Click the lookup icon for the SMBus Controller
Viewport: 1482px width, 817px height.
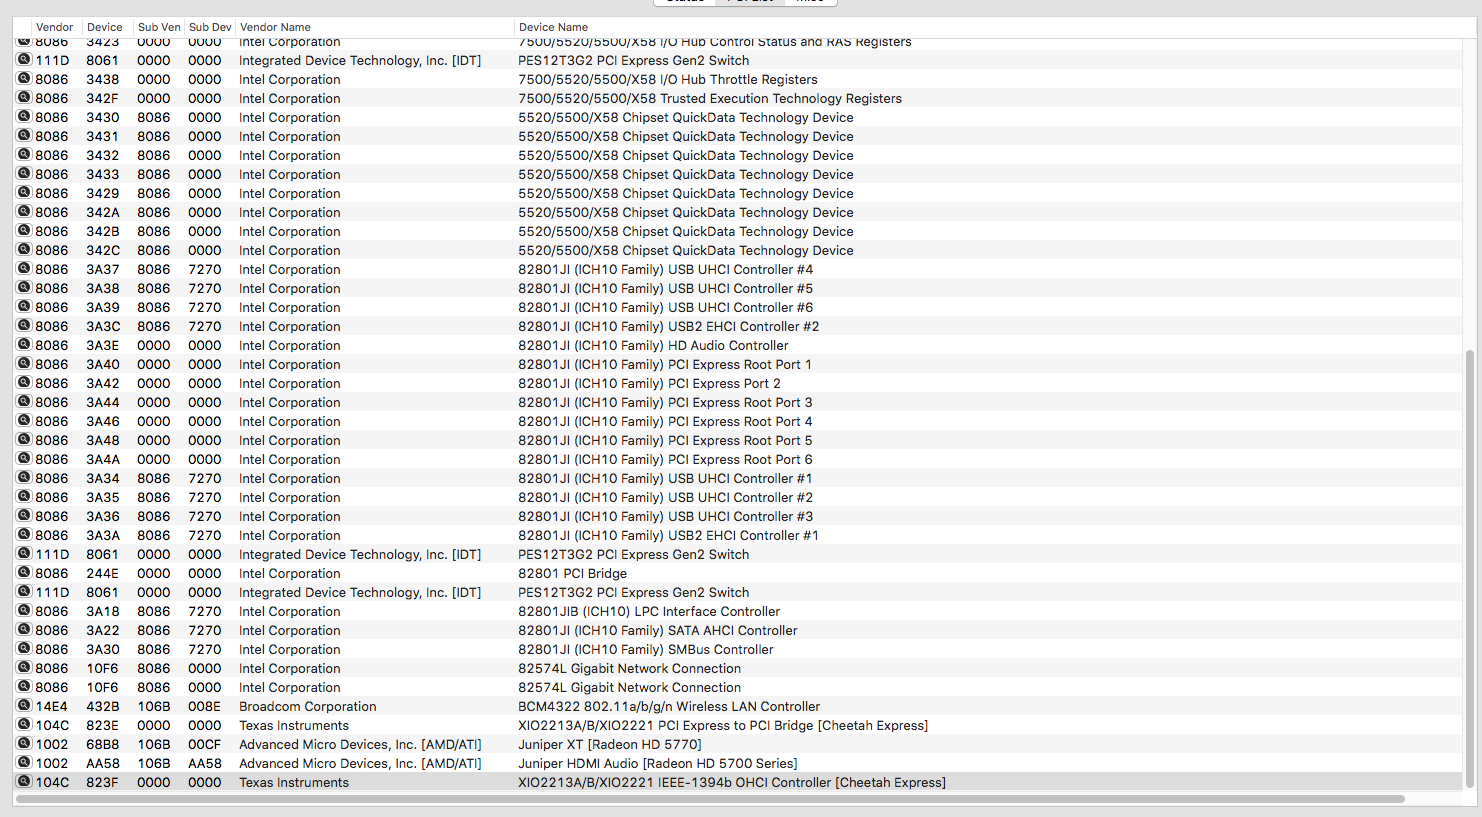24,648
